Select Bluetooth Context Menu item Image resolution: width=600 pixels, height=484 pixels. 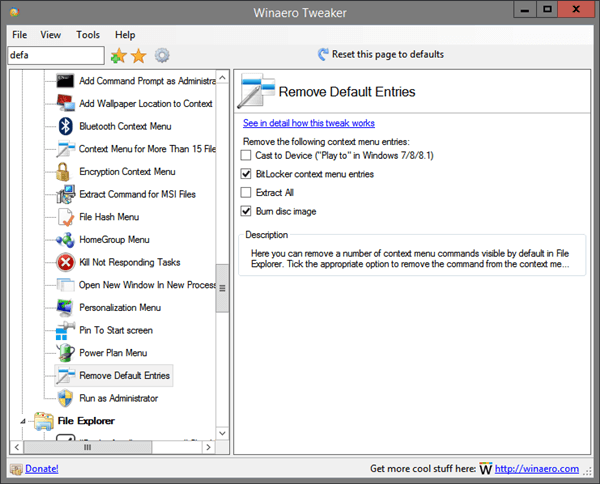[125, 126]
